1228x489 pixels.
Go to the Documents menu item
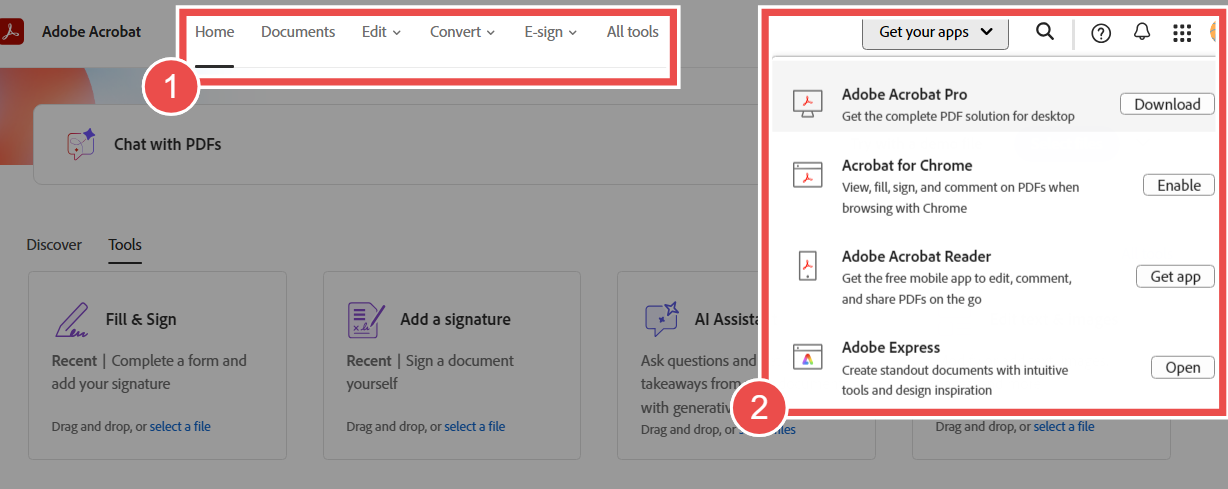tap(298, 32)
